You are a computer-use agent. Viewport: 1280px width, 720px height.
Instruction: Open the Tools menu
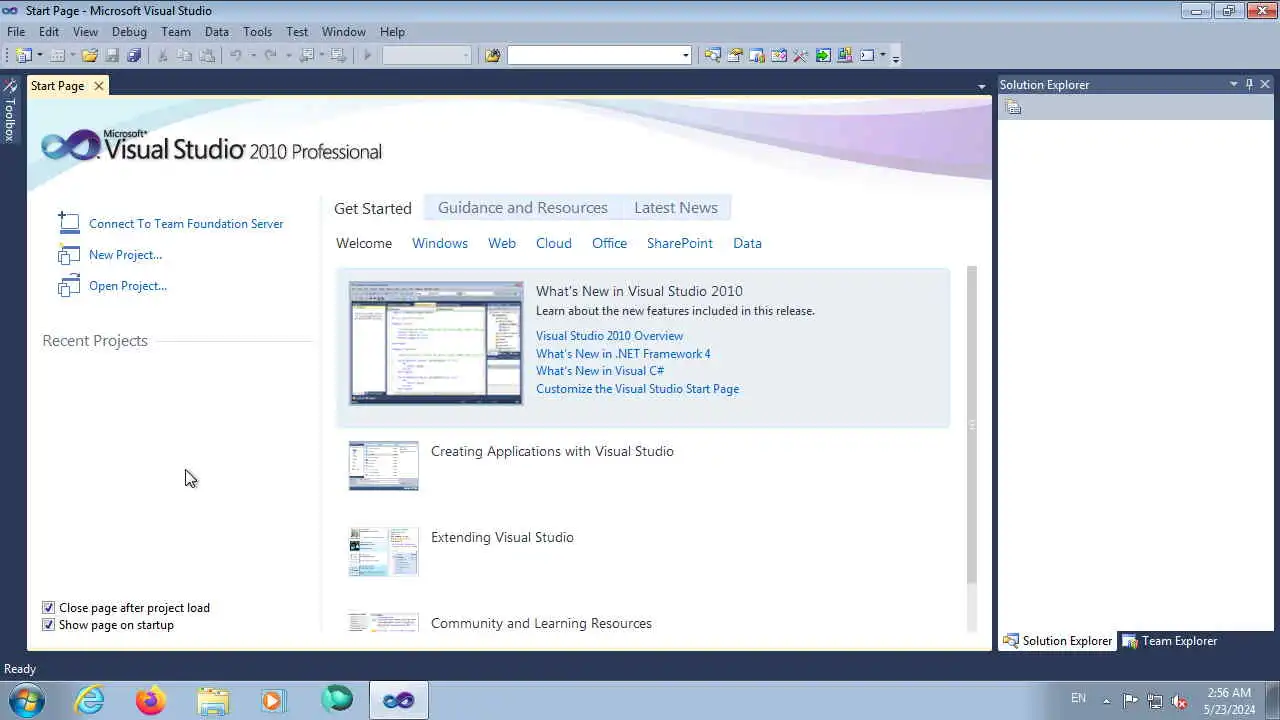(x=257, y=32)
